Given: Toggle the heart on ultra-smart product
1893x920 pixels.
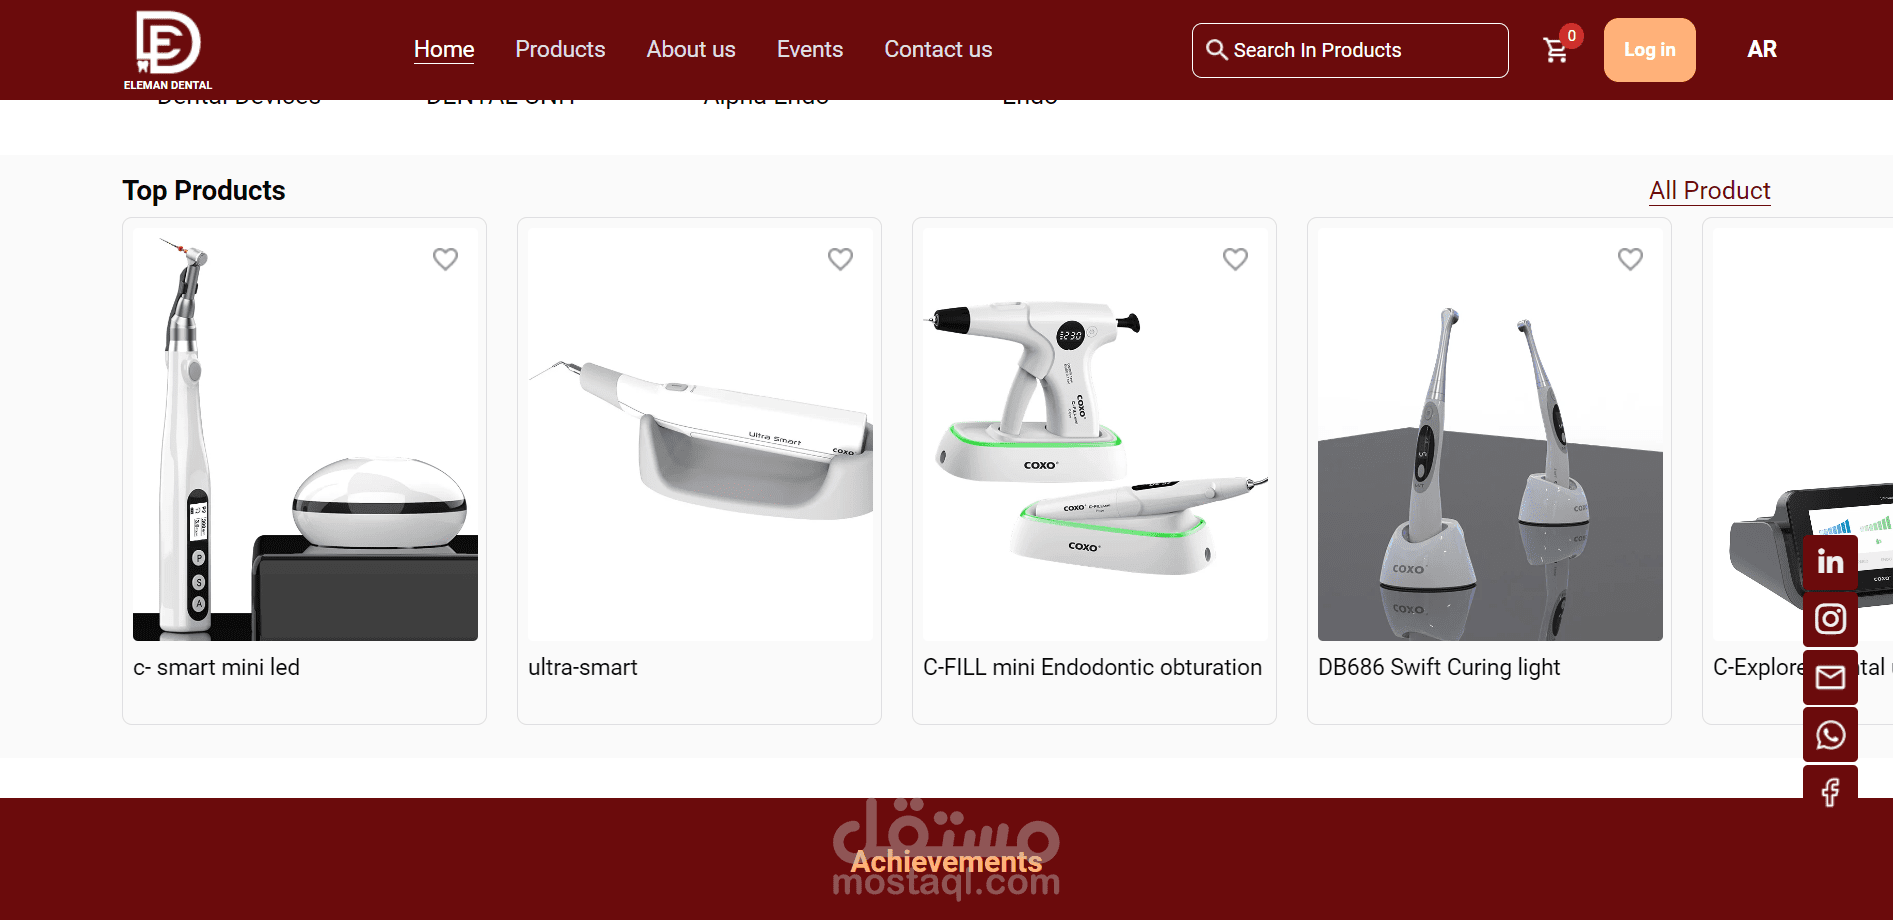Looking at the screenshot, I should tap(840, 259).
